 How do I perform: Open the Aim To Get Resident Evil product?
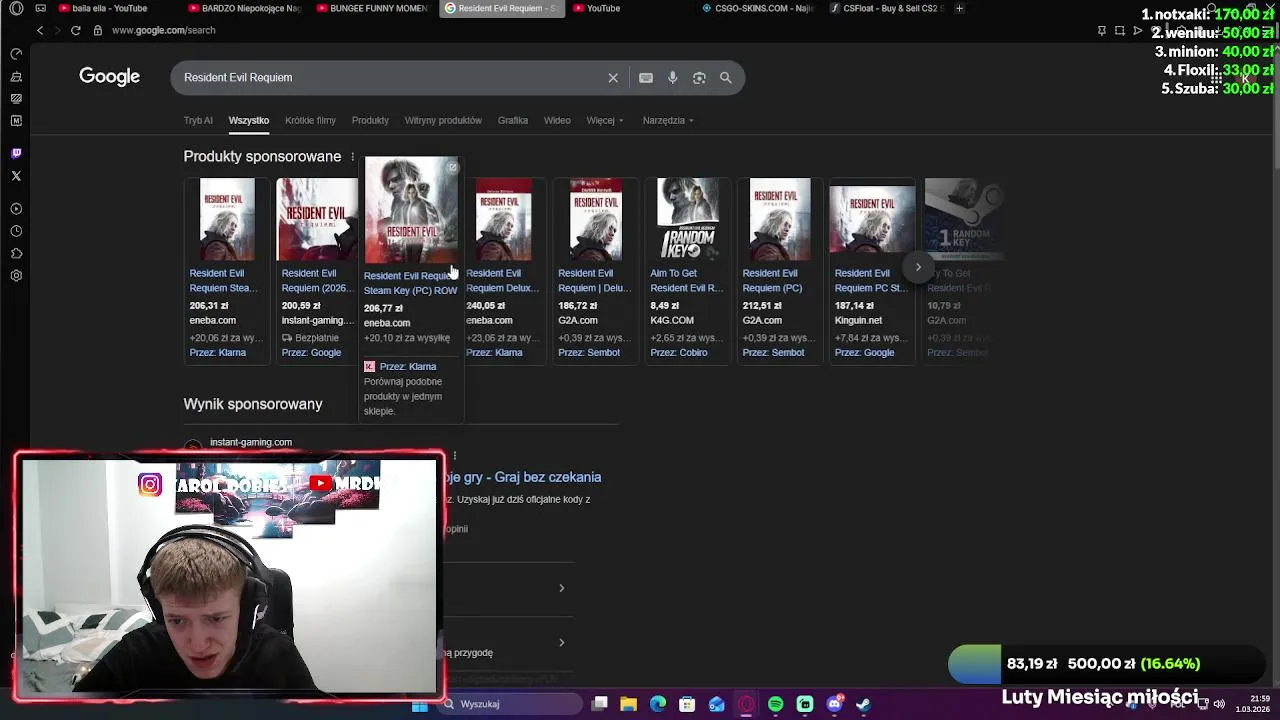686,280
